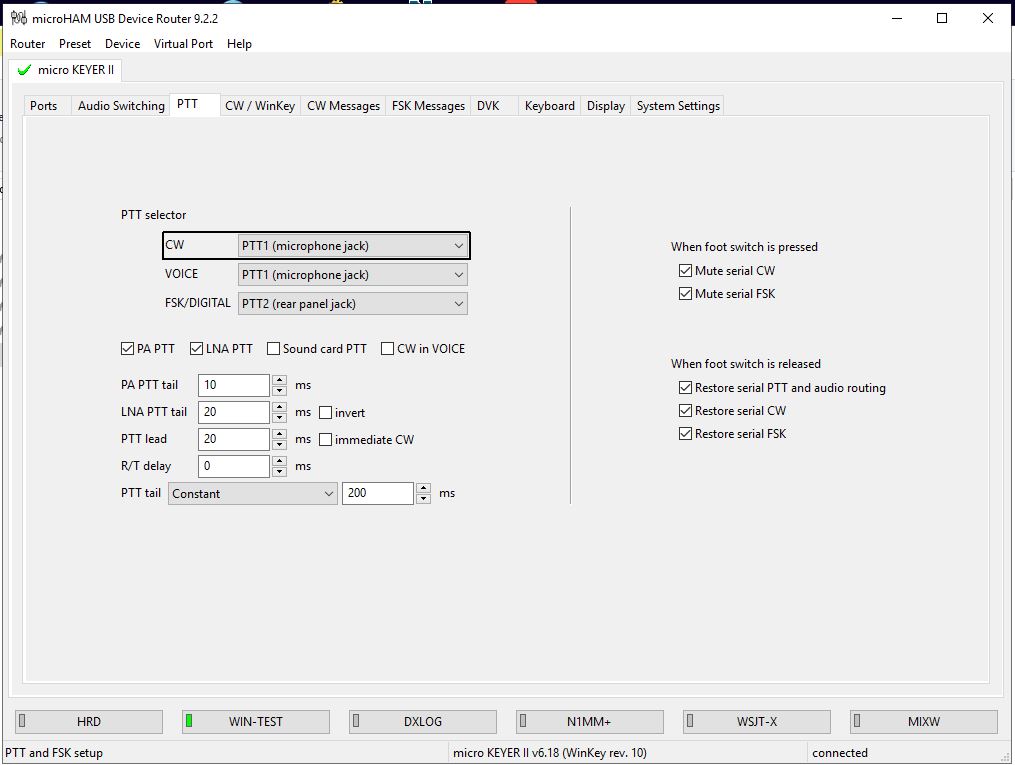Click the green checkmark on micro KEYER II tab

(x=25, y=70)
